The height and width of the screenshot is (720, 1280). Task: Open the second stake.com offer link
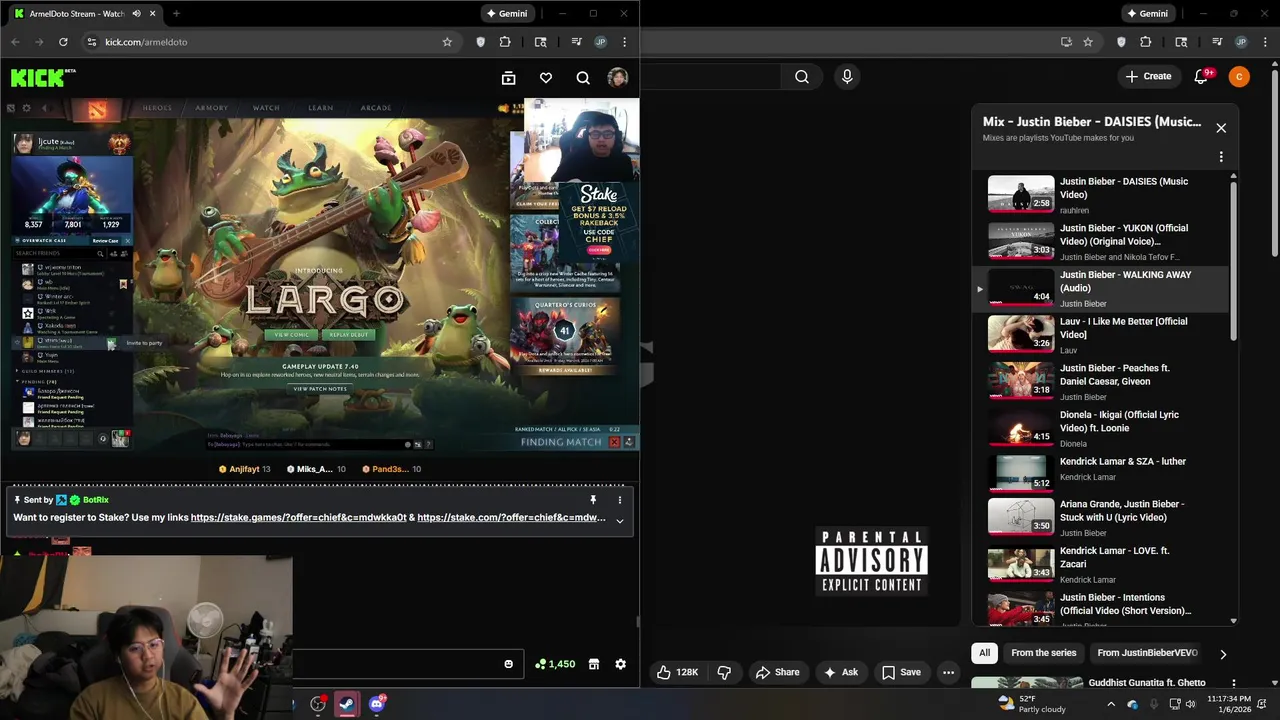(511, 518)
